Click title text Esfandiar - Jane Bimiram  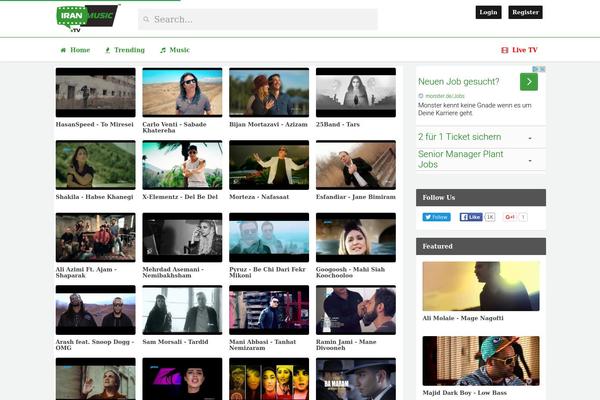click(x=356, y=197)
